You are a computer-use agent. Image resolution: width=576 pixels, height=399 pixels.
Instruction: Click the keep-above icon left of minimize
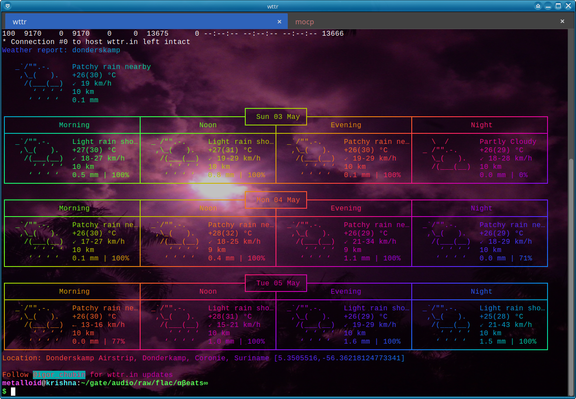538,6
